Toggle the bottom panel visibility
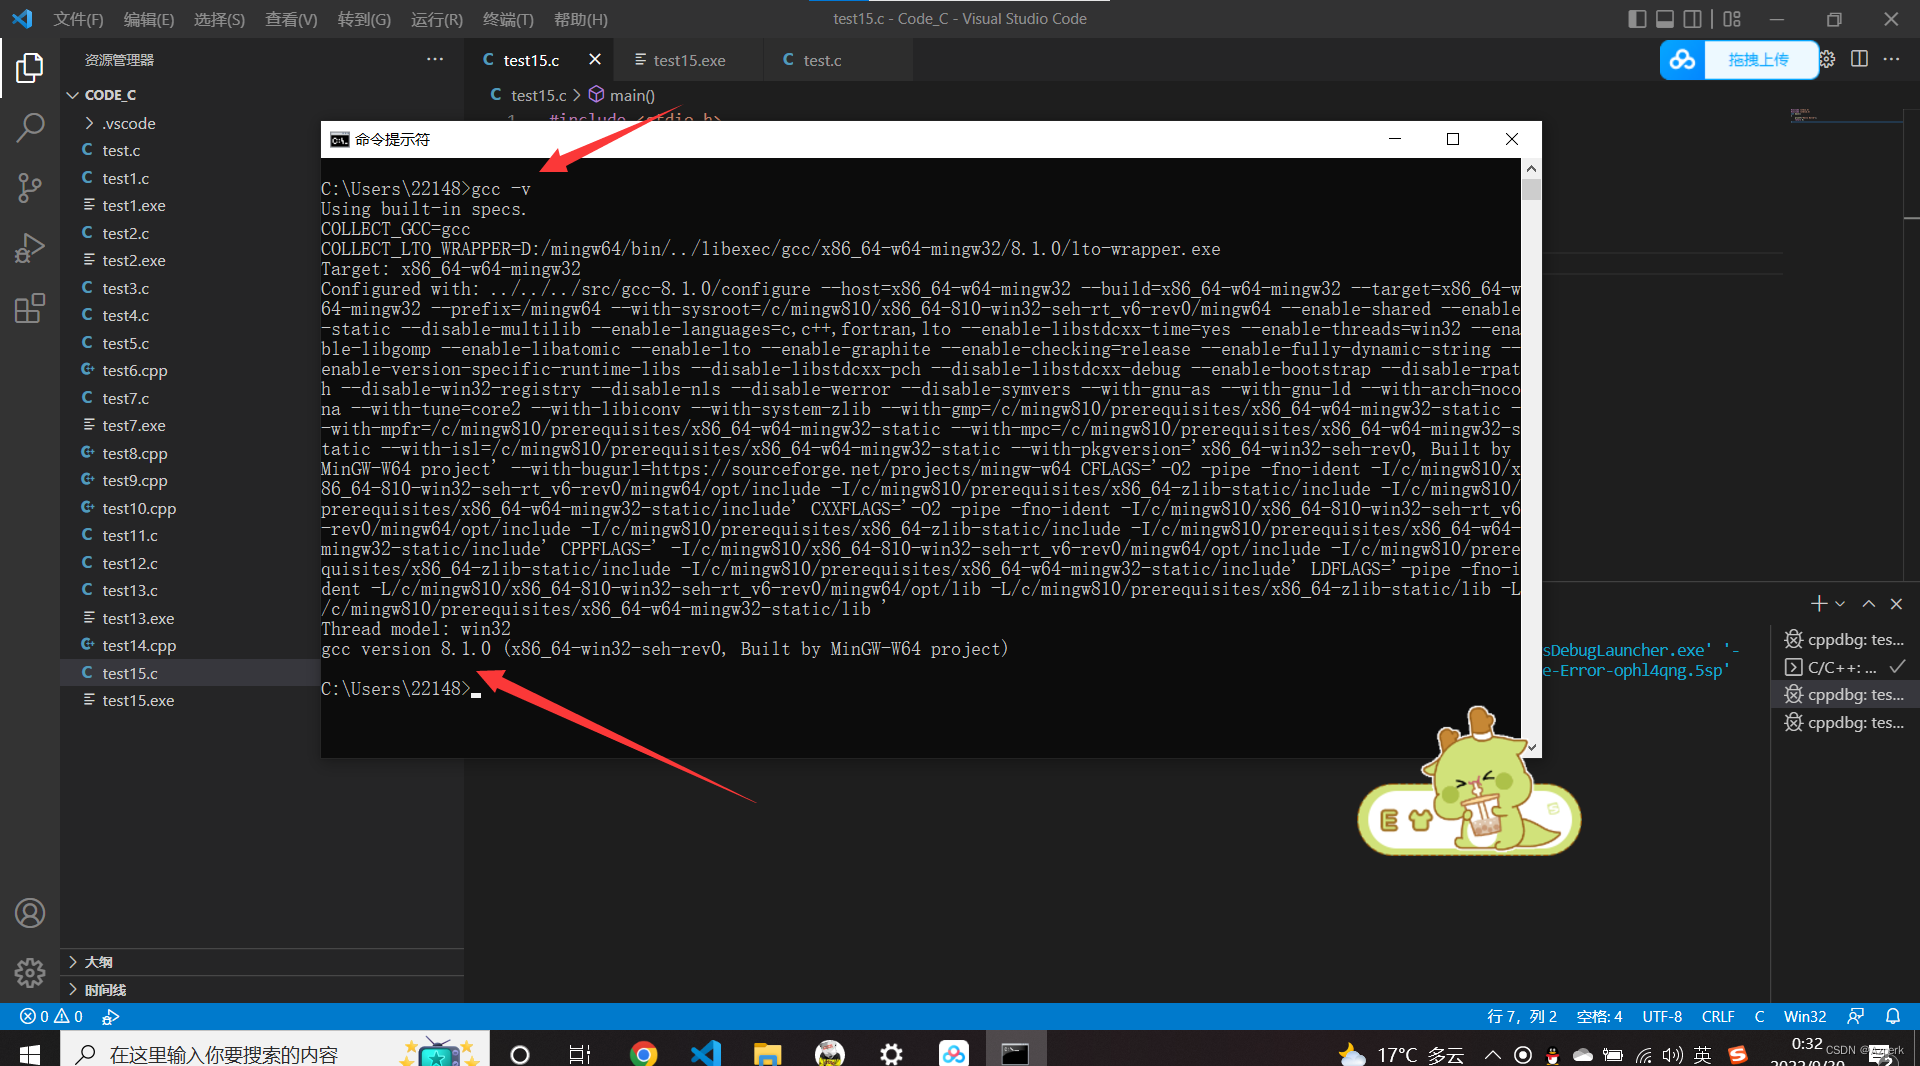1920x1066 pixels. (1664, 19)
